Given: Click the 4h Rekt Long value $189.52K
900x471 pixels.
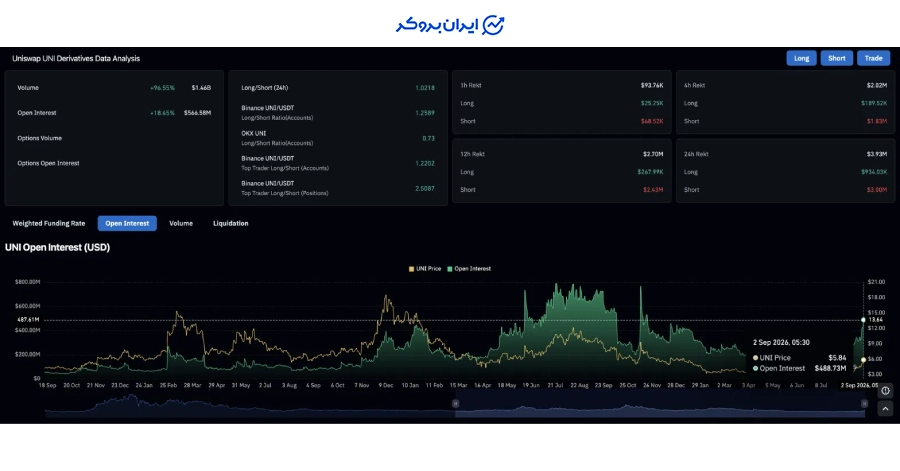Looking at the screenshot, I should tap(874, 103).
